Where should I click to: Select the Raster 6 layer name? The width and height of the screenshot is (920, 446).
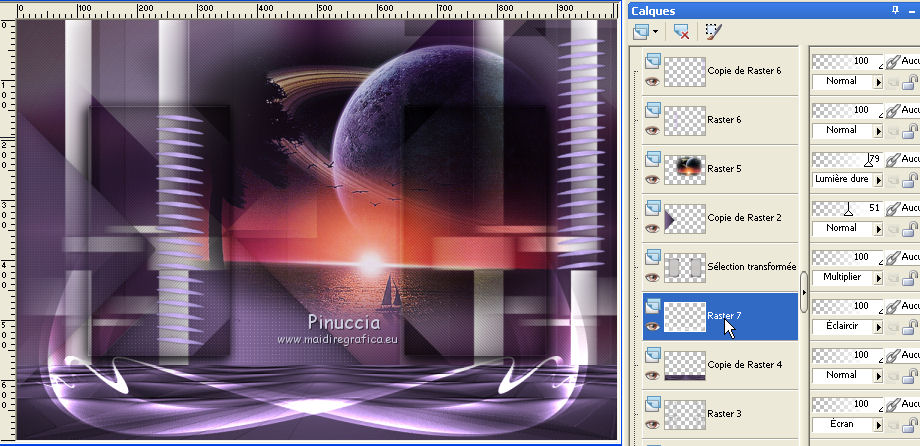pyautogui.click(x=724, y=120)
